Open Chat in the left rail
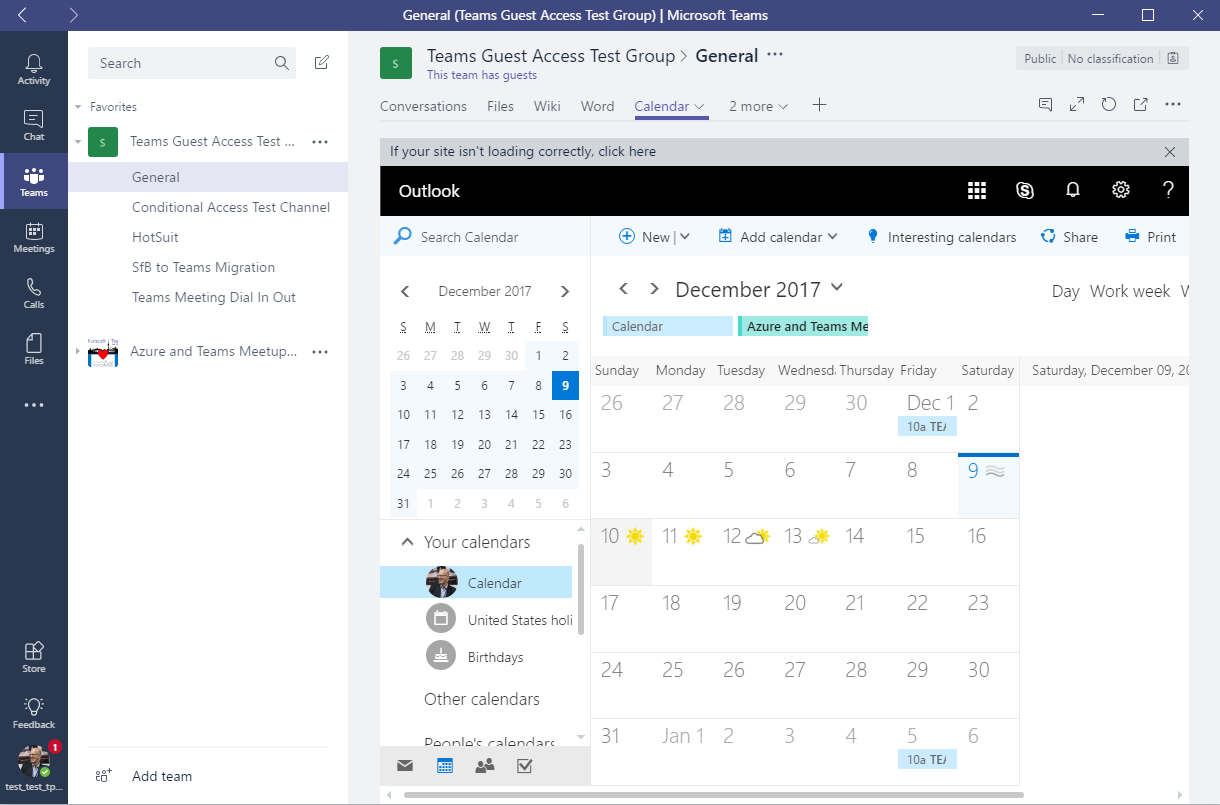 tap(34, 125)
